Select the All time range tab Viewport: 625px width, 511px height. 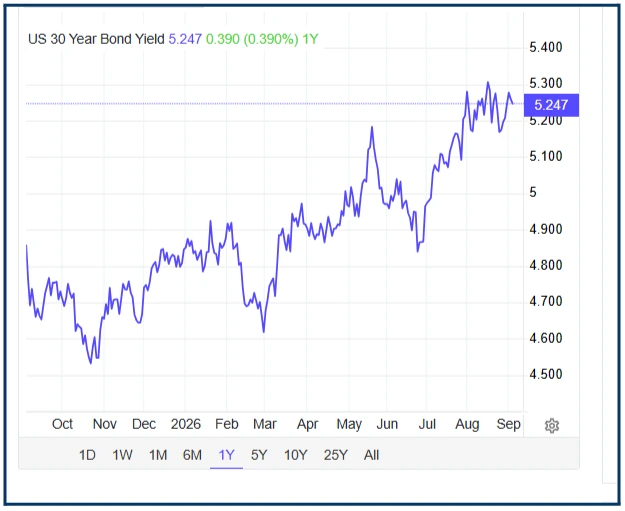371,455
